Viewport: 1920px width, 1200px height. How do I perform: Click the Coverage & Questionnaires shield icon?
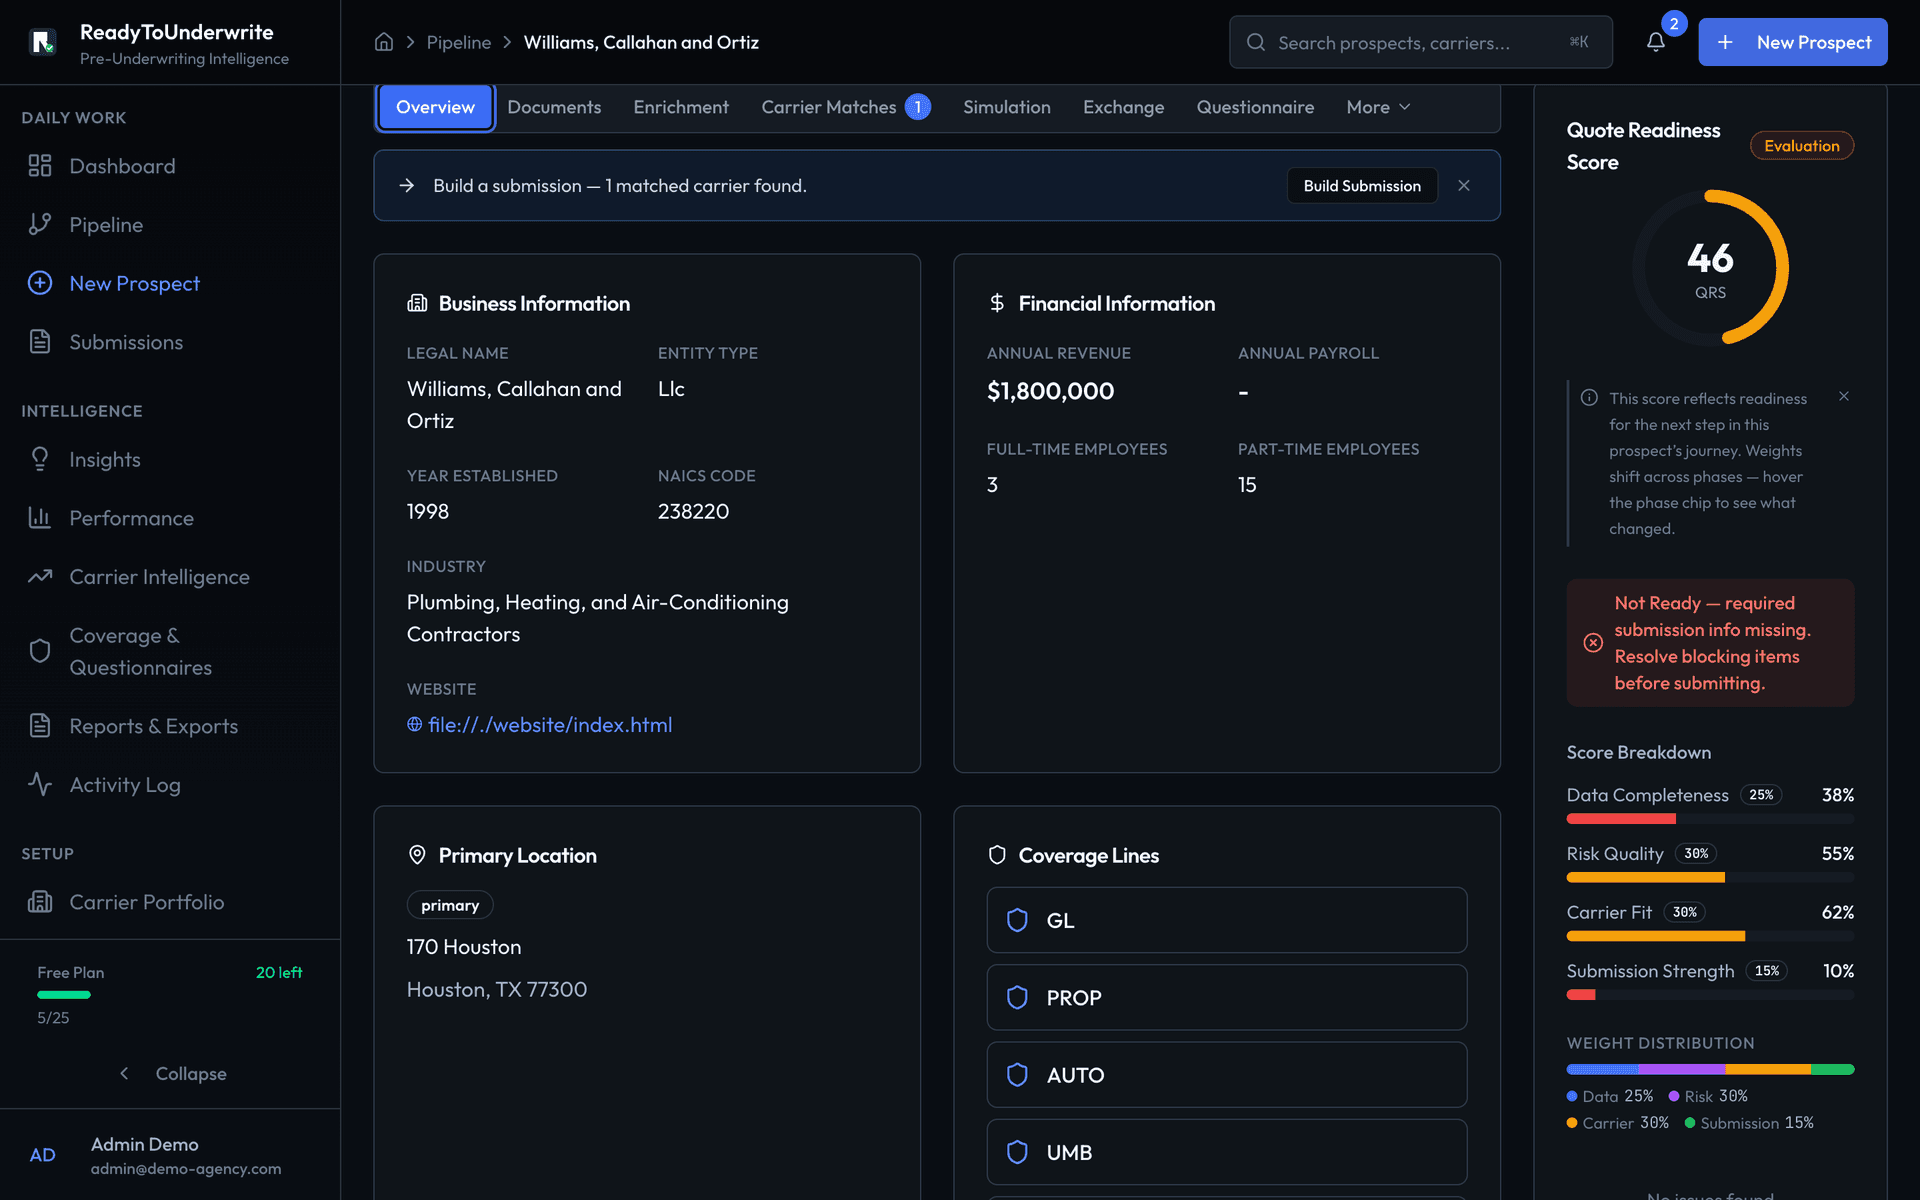click(40, 651)
